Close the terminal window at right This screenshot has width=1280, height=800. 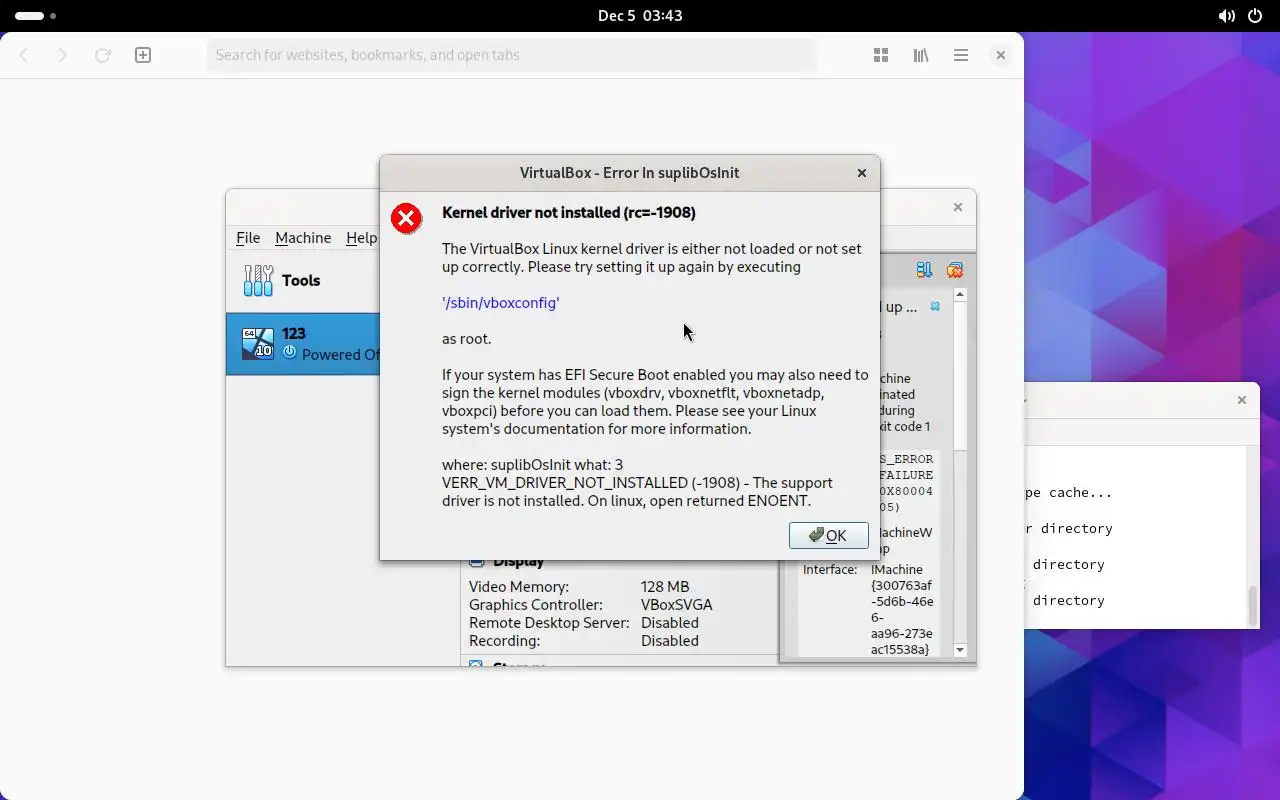(1242, 400)
